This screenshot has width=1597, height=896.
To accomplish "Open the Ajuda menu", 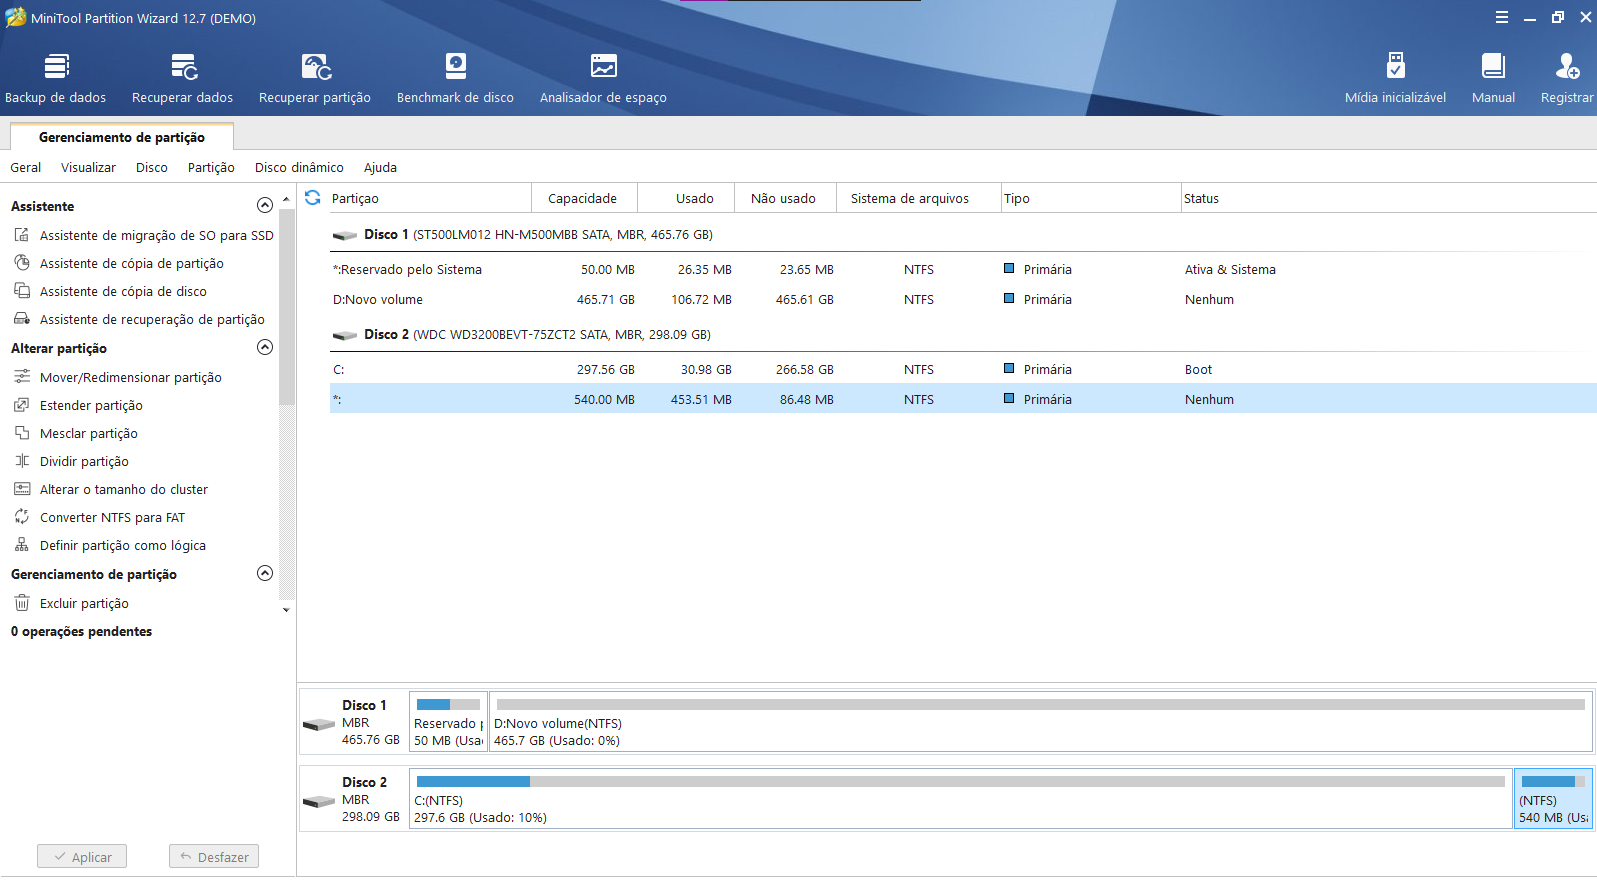I will click(380, 167).
